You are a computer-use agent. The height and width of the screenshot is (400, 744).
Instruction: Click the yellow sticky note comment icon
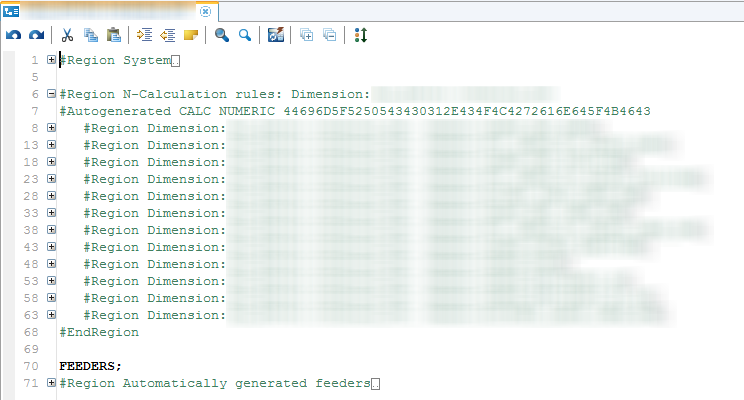click(191, 35)
